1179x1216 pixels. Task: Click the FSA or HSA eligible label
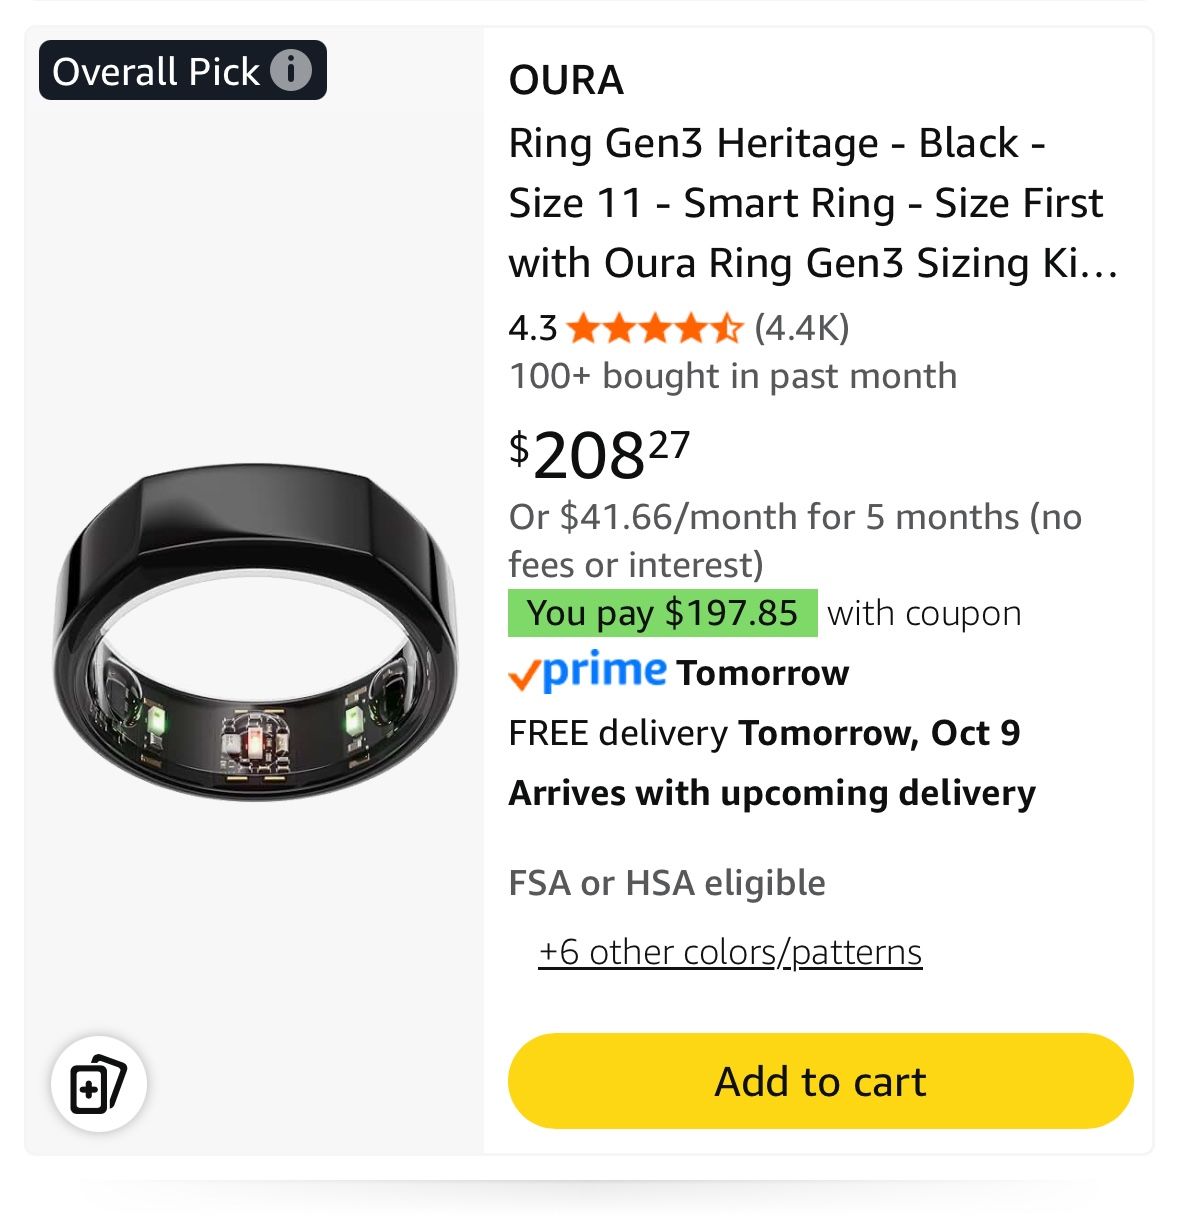pos(667,883)
